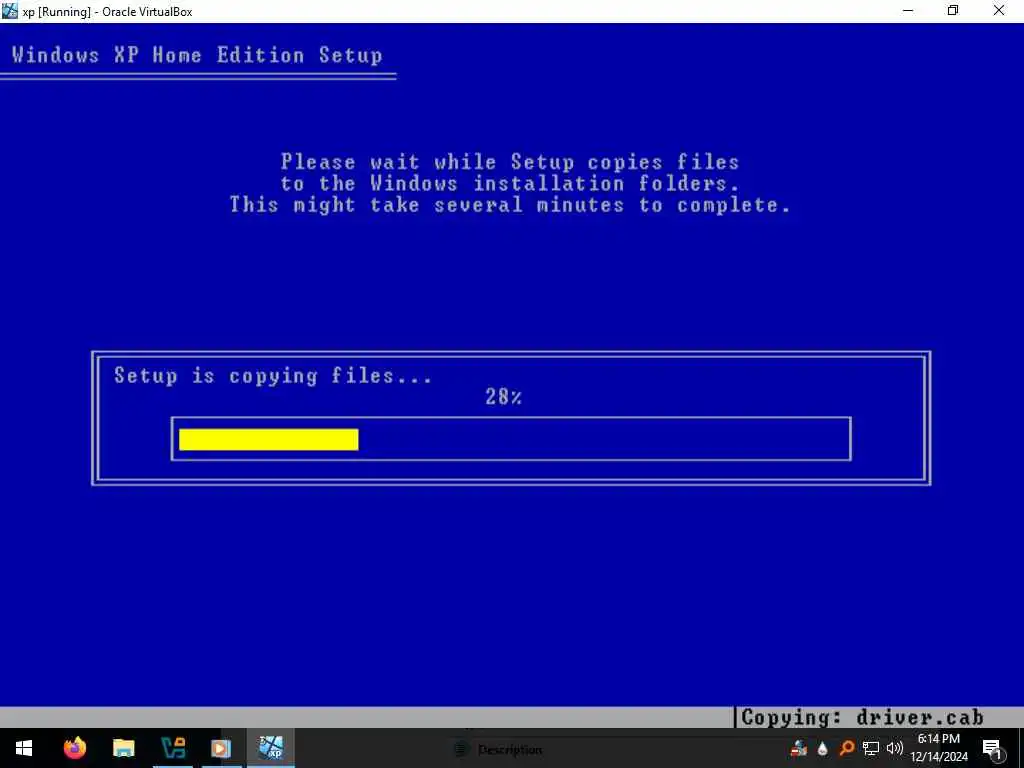Click the 'Setup is copying files...' text

(273, 376)
